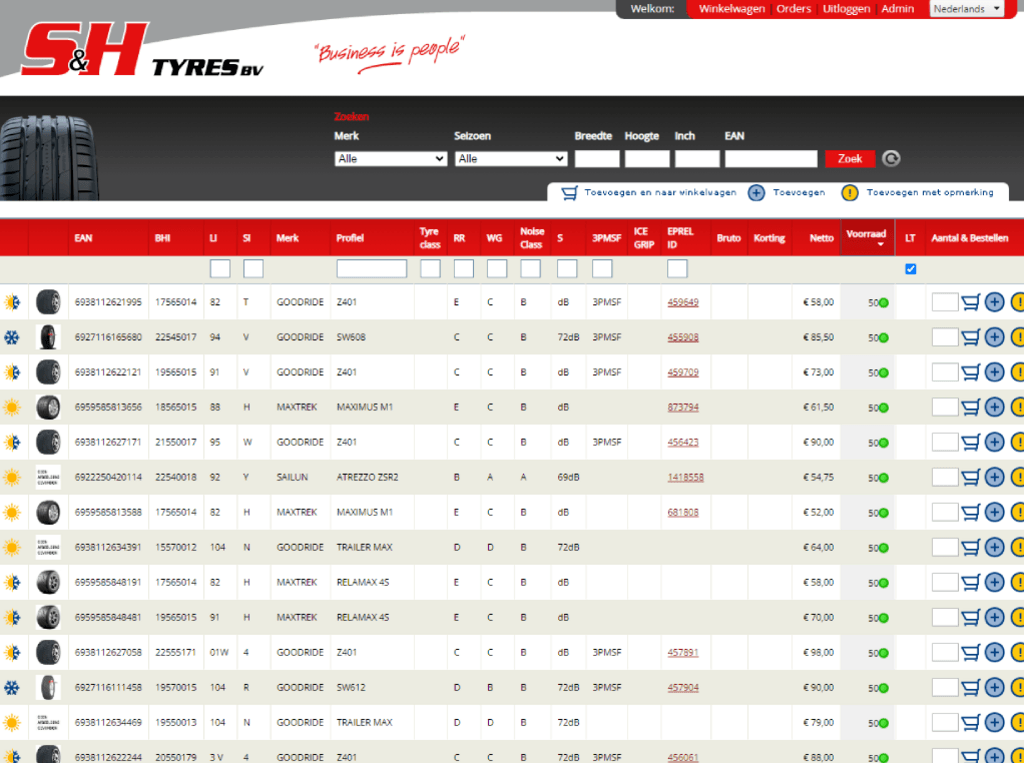Click summer sun icon for SAILUN row
Screen dimensions: 1024x763
pyautogui.click(x=12, y=477)
